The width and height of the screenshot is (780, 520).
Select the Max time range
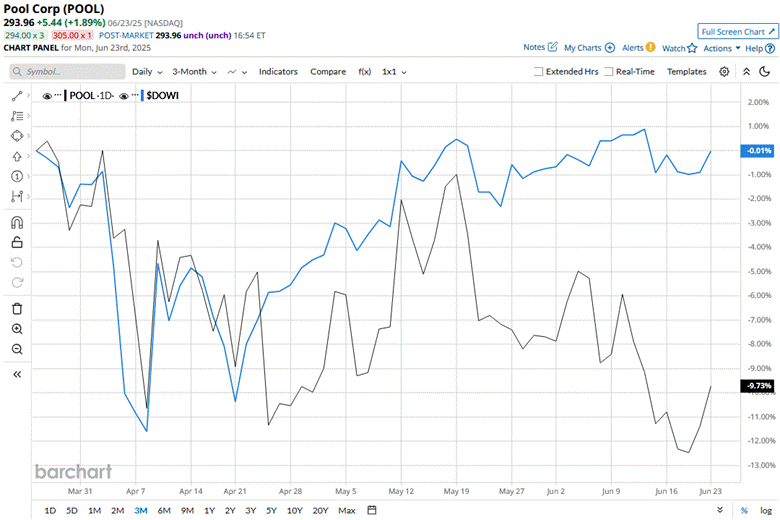(347, 511)
